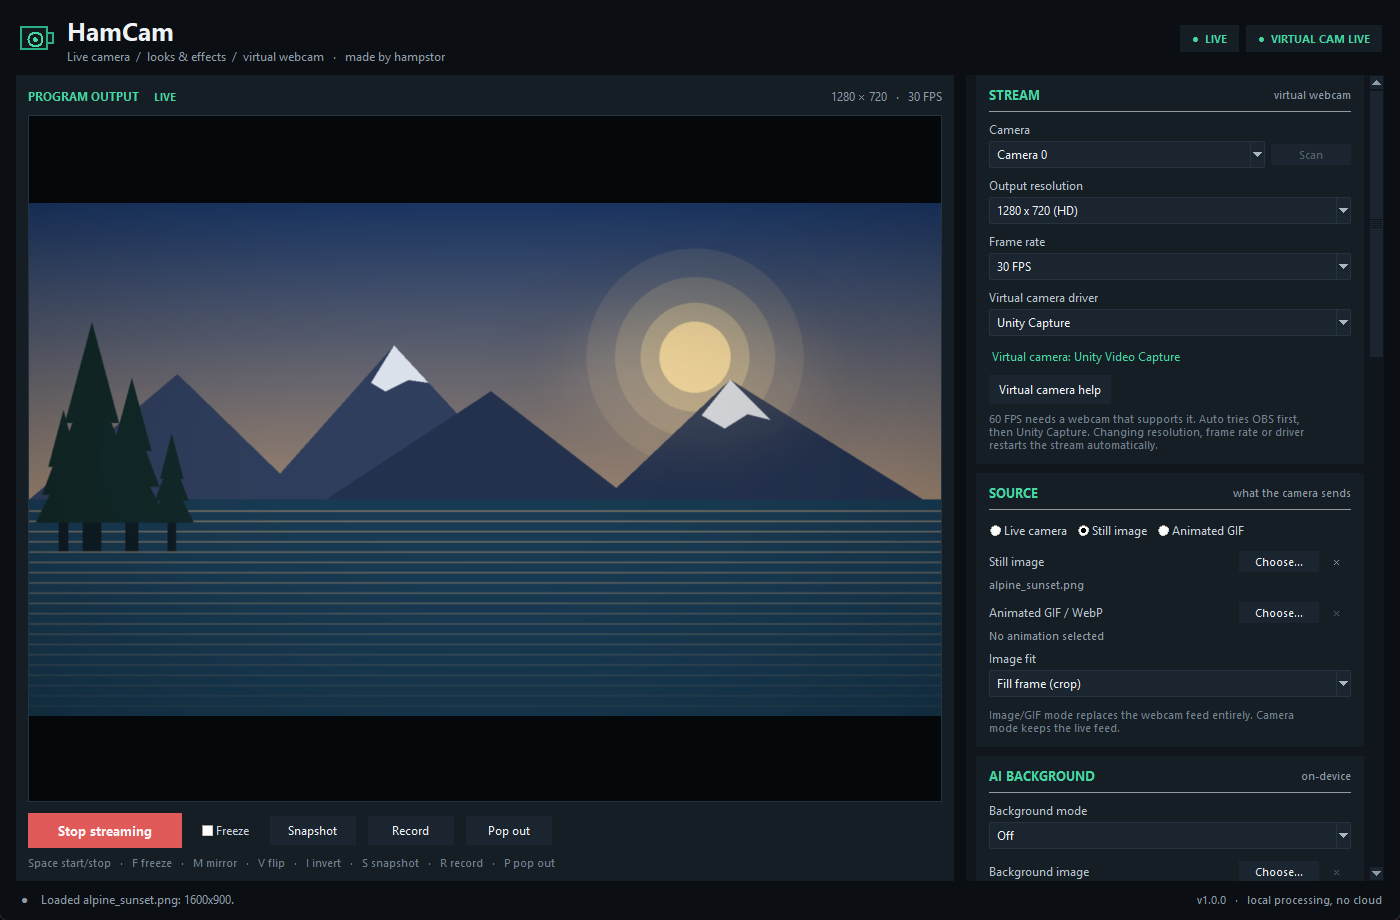Click the "PROGRAM OUTPUT" panel heading
1400x920 pixels.
tap(84, 97)
